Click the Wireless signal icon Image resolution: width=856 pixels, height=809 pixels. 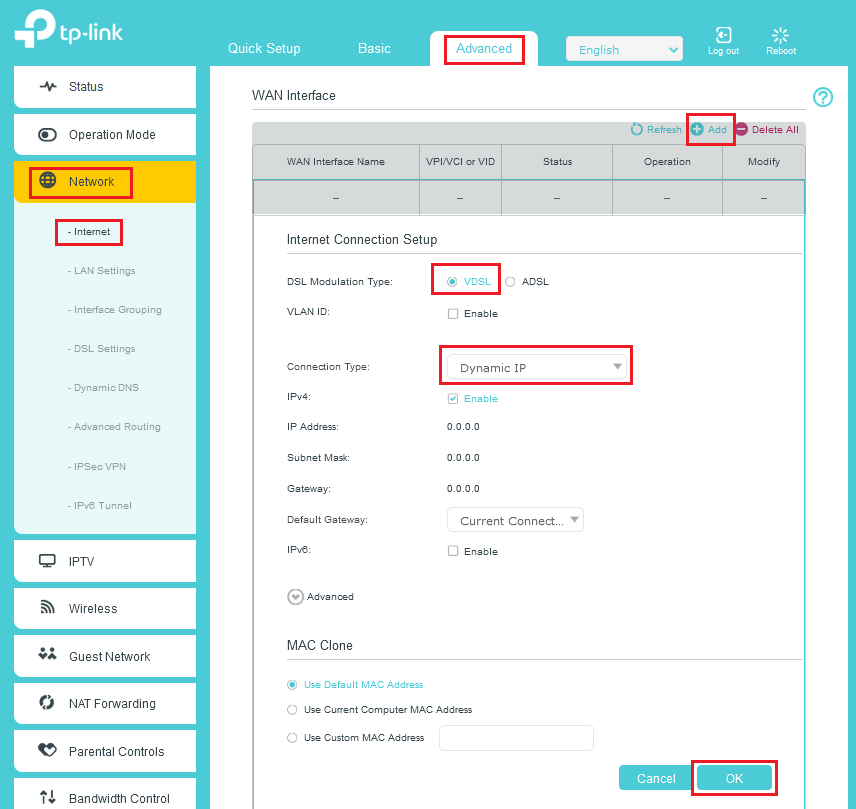click(x=47, y=607)
